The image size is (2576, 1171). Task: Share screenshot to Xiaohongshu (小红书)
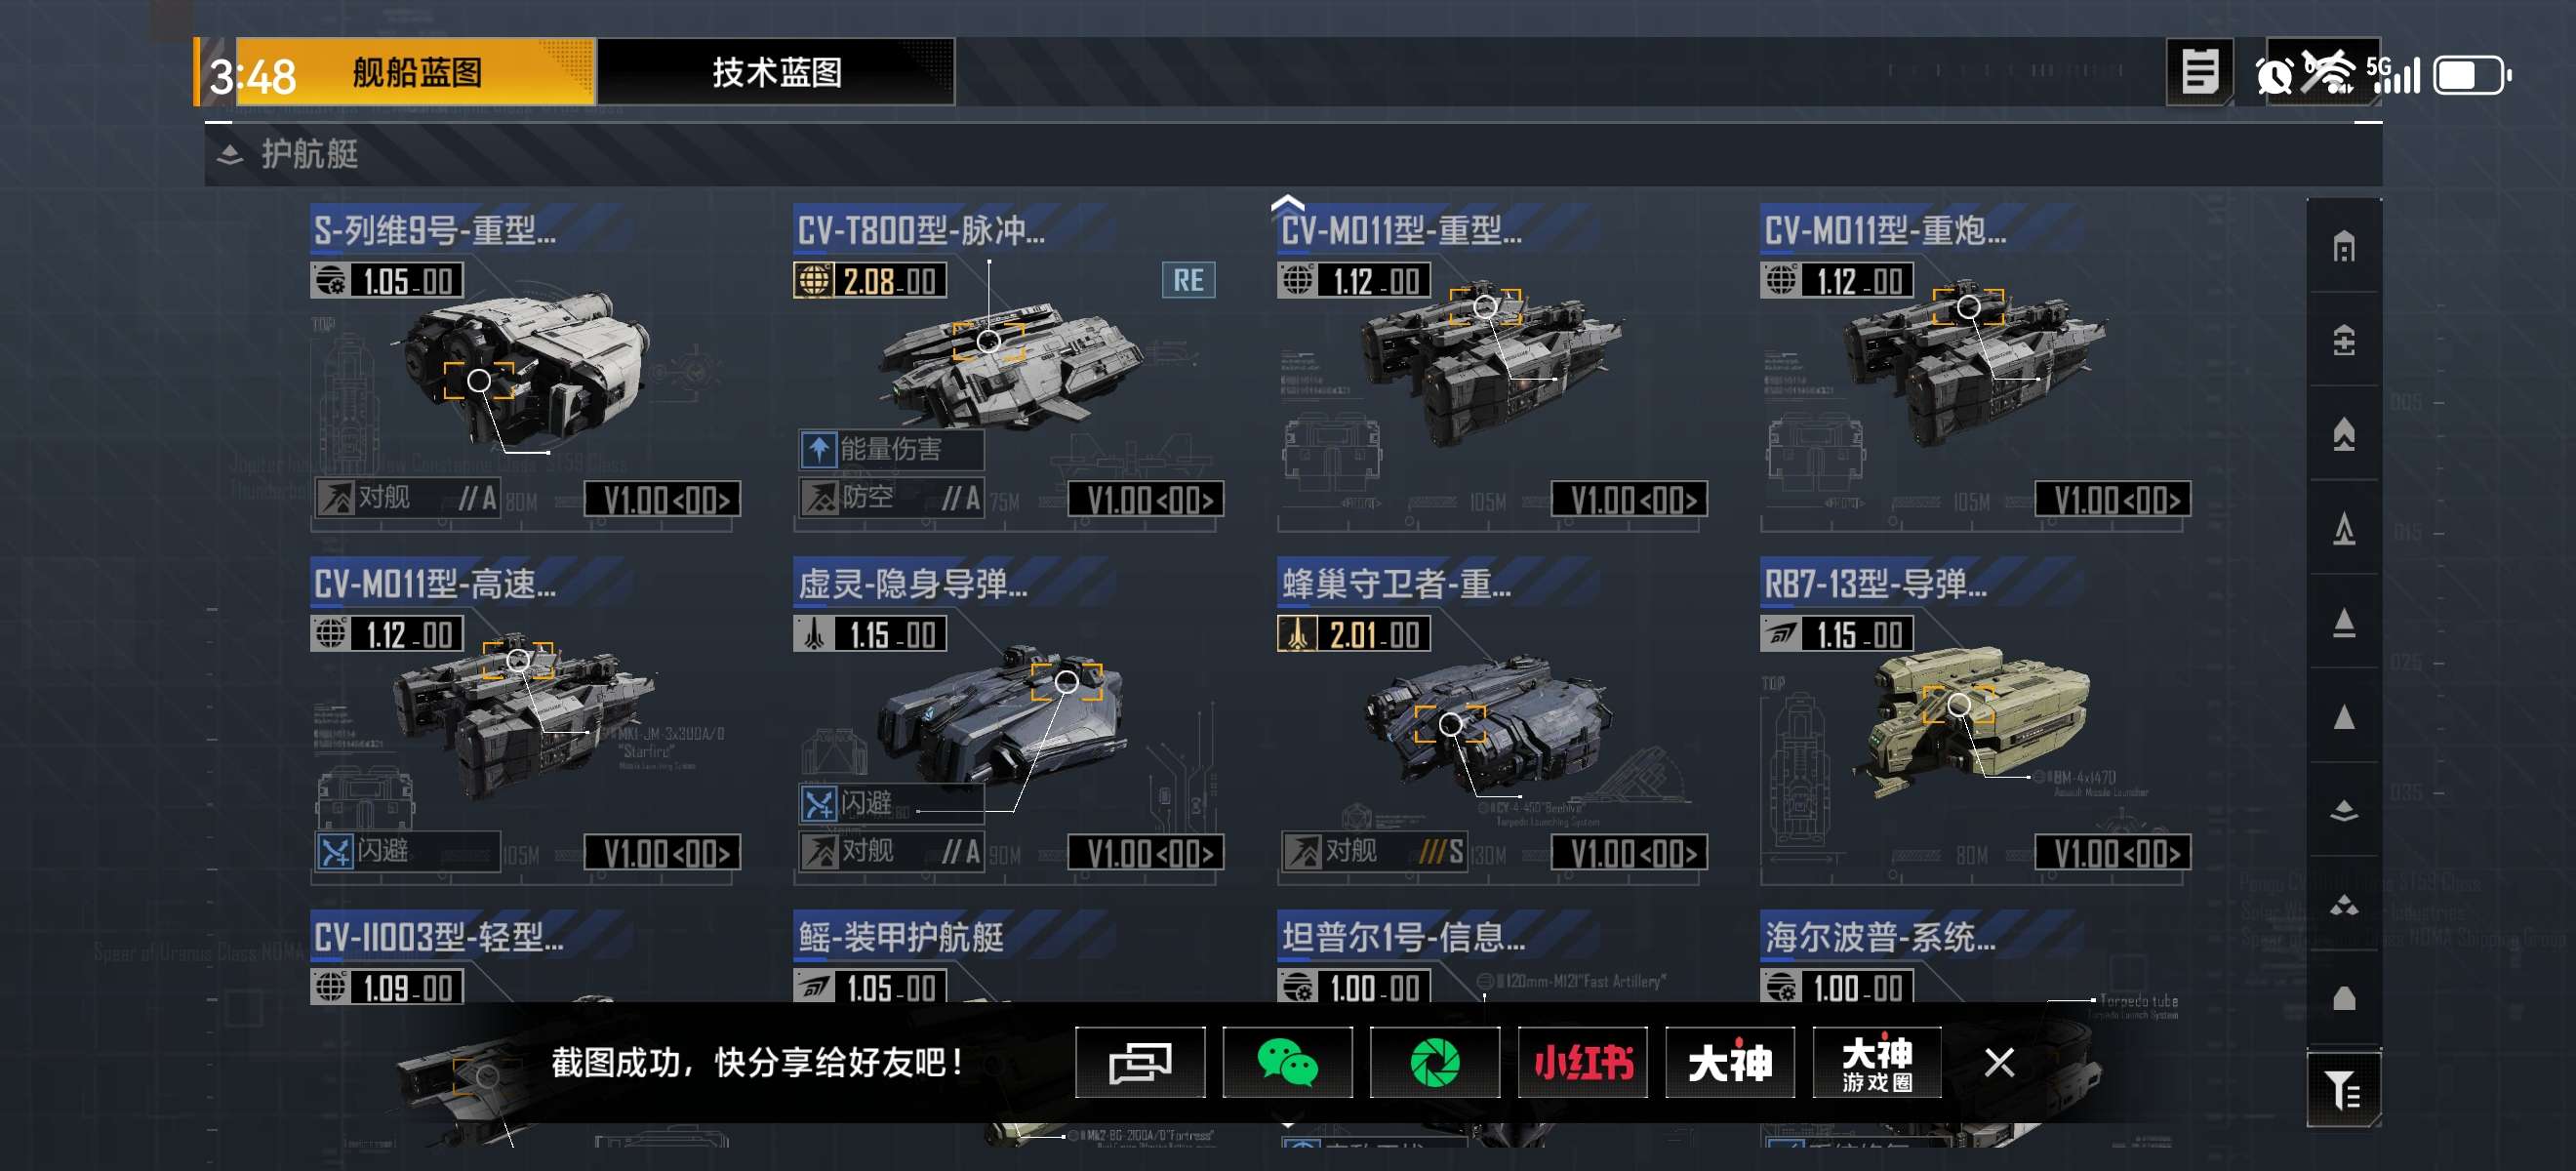click(1582, 1062)
